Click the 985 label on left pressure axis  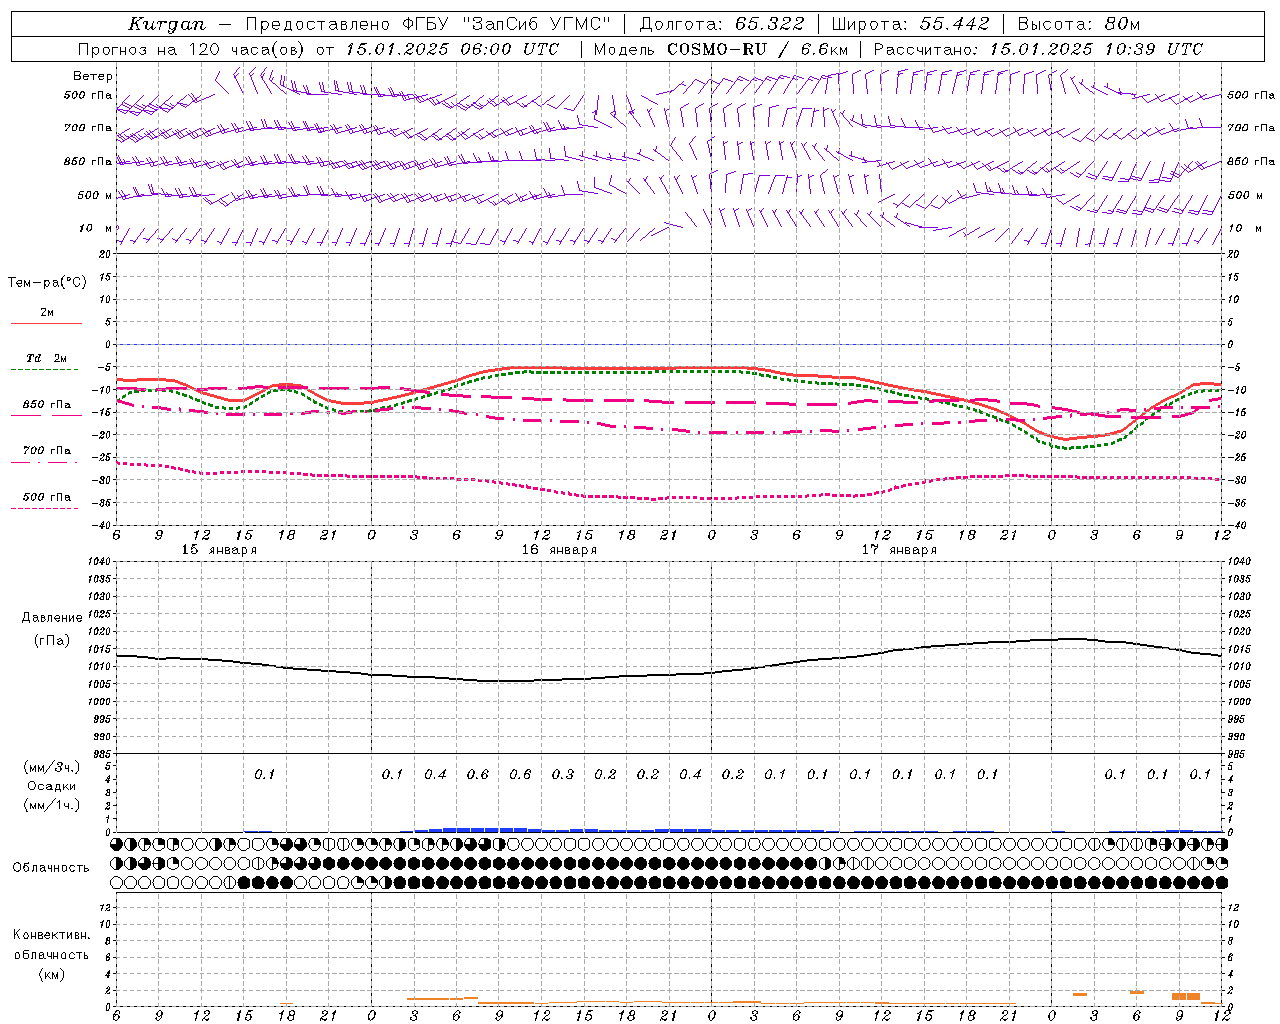tap(100, 754)
